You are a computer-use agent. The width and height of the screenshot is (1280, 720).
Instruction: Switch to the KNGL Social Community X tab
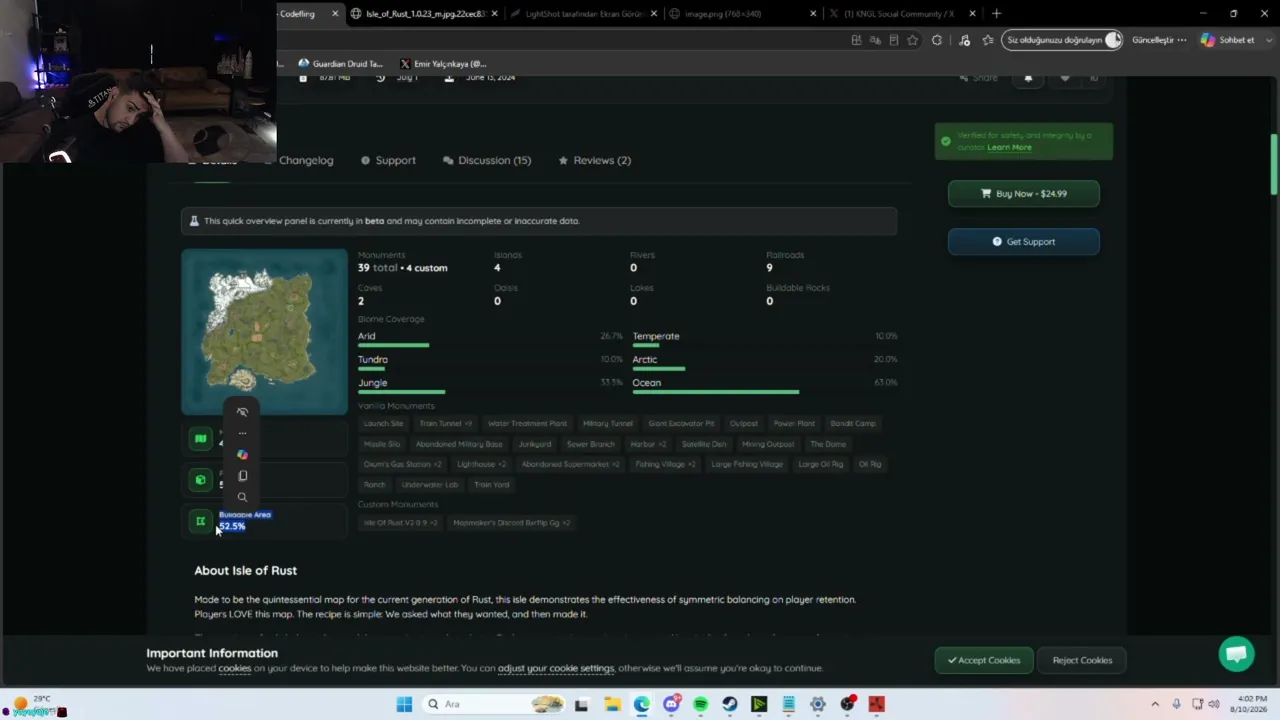900,14
